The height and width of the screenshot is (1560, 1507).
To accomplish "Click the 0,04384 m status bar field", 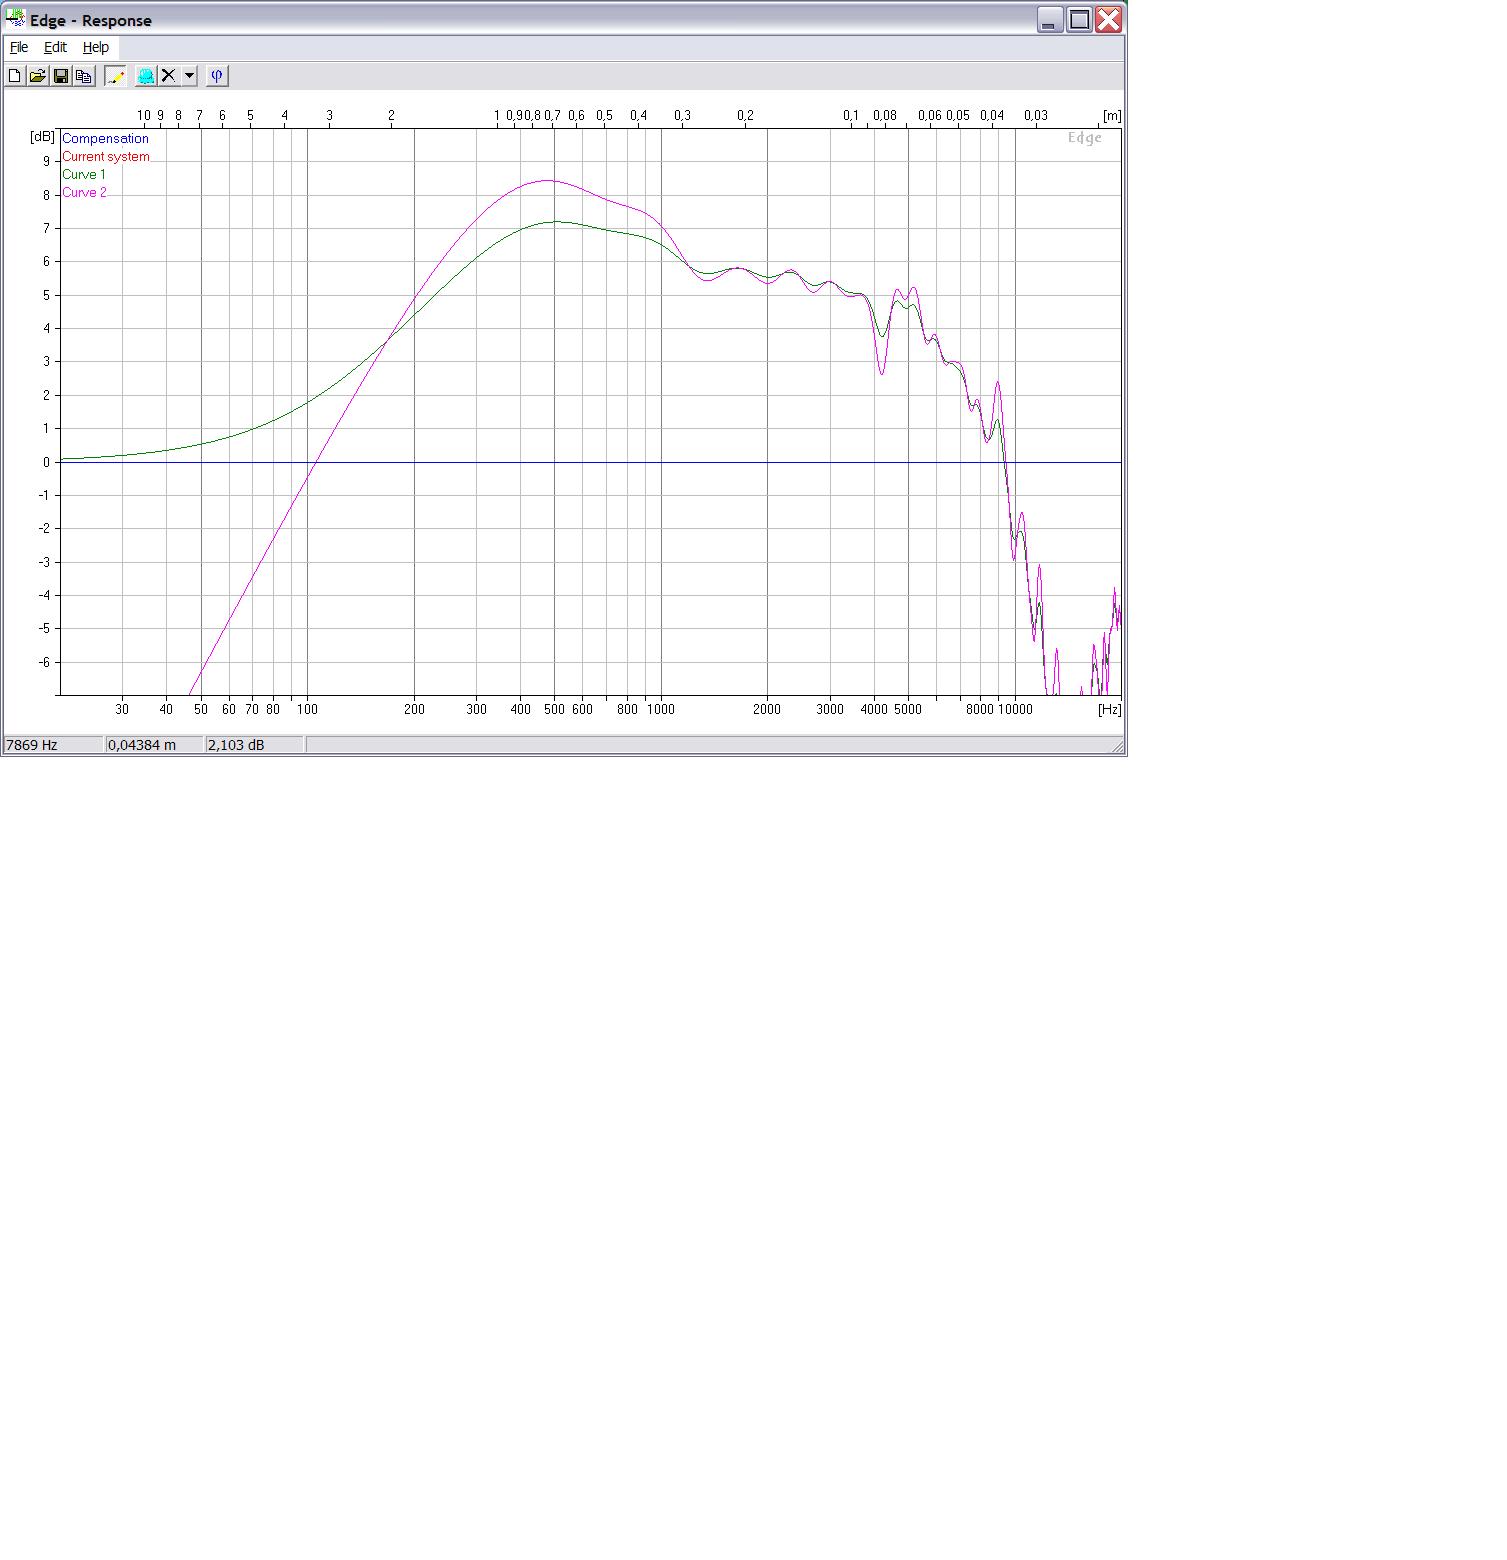I will 155,745.
